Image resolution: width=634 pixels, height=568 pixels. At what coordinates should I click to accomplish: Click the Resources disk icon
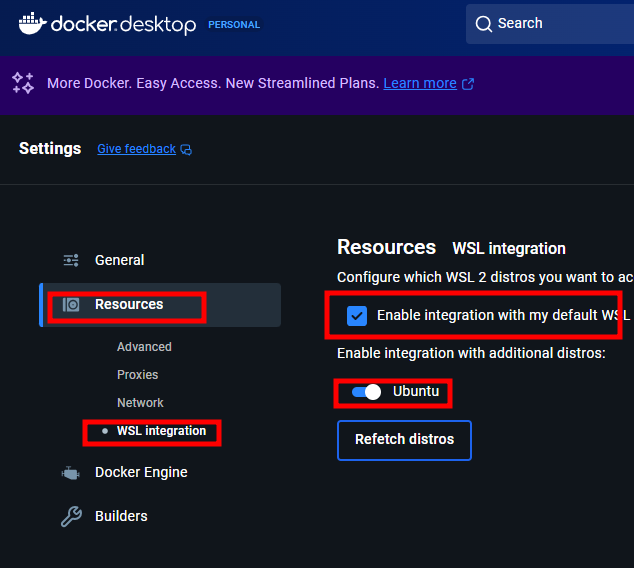tap(71, 304)
